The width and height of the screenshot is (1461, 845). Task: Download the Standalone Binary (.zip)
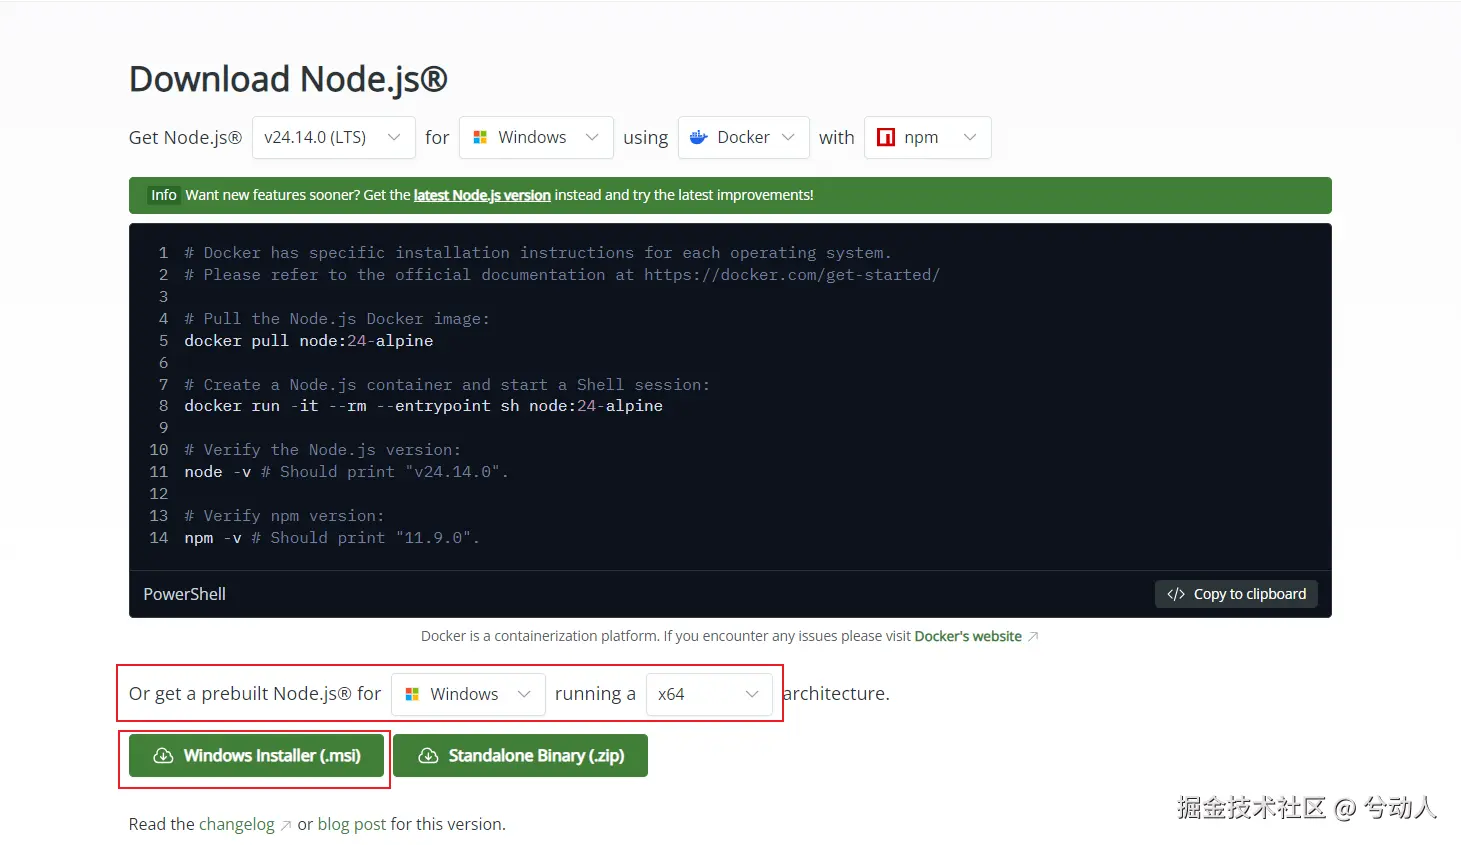(x=520, y=756)
